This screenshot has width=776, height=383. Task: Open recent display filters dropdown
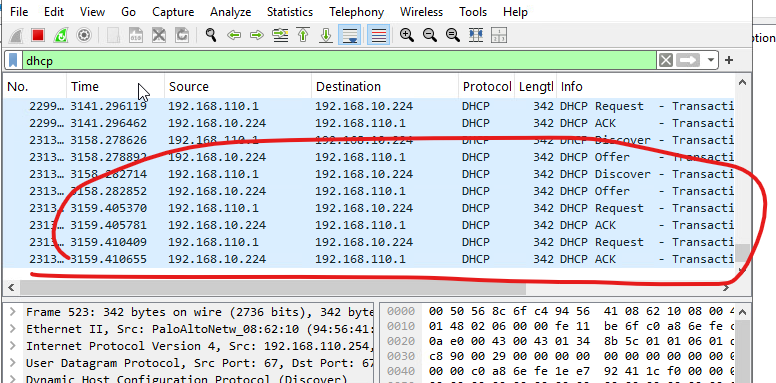point(711,60)
